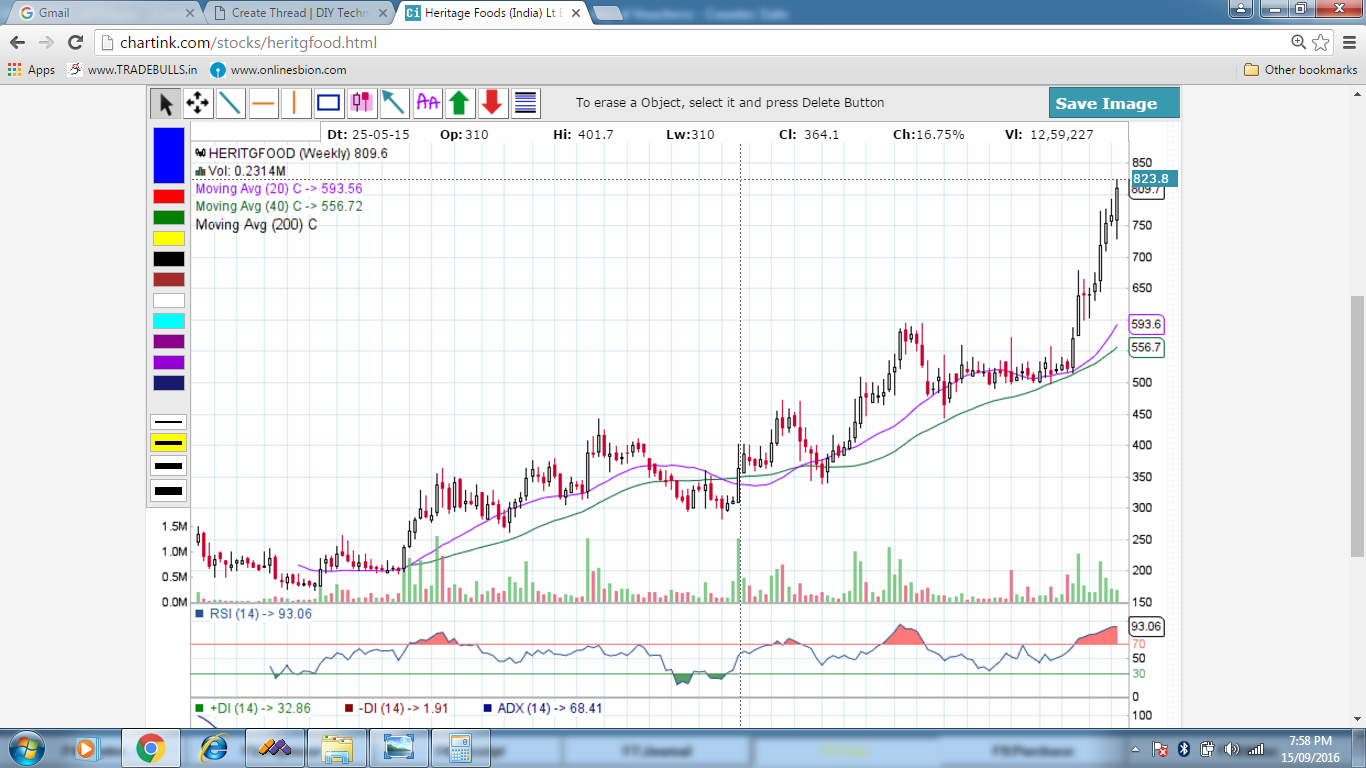Click the +DI (14) indicator label
This screenshot has width=1366, height=768.
253,708
